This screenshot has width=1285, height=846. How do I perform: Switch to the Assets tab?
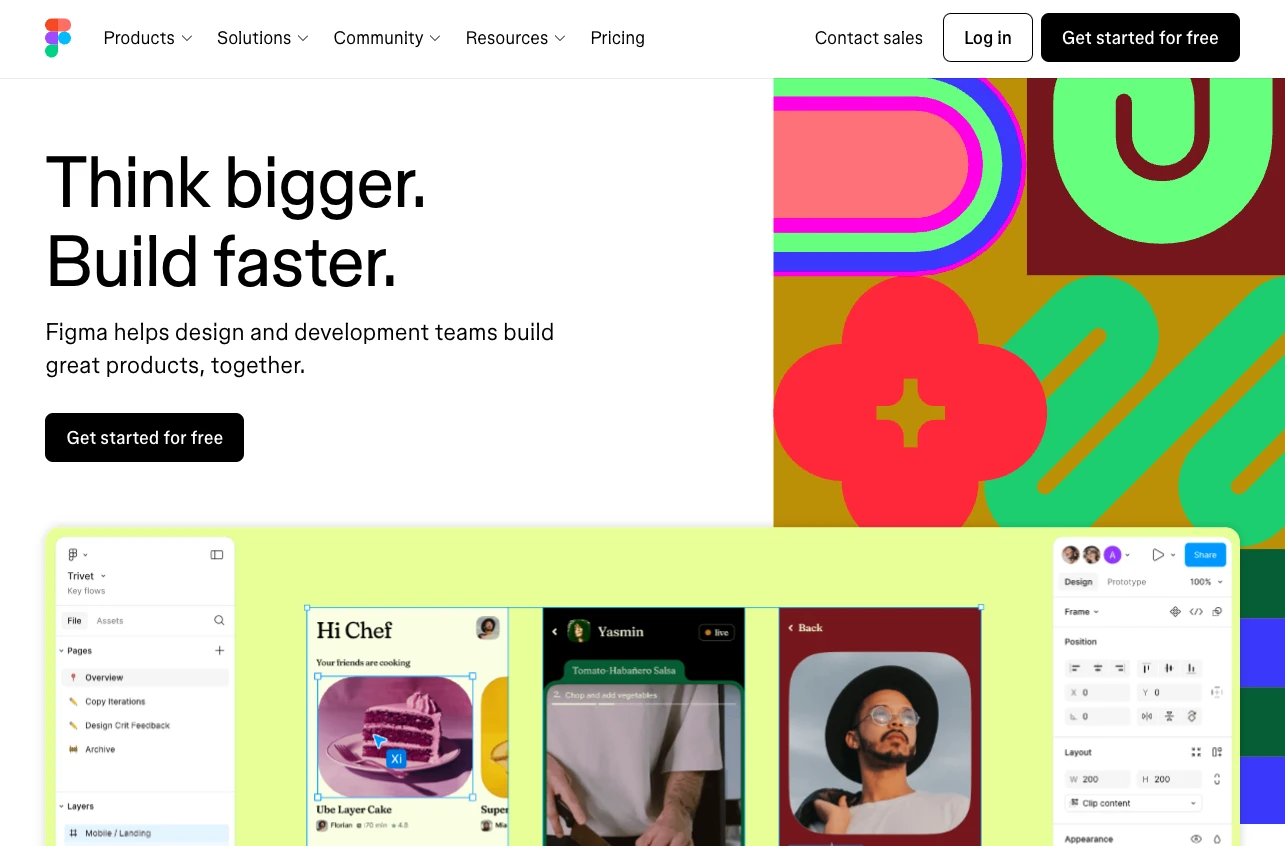[110, 621]
